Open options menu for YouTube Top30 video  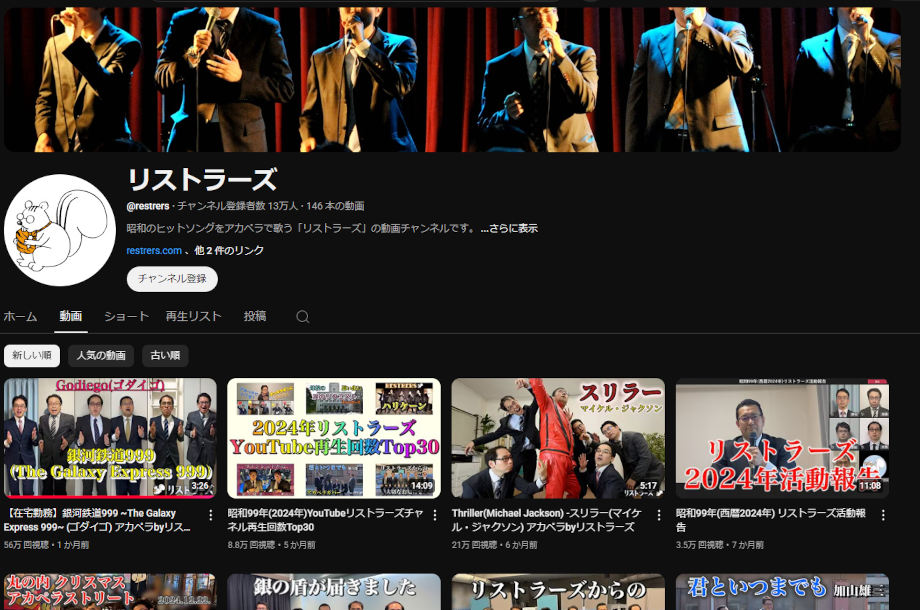point(434,515)
